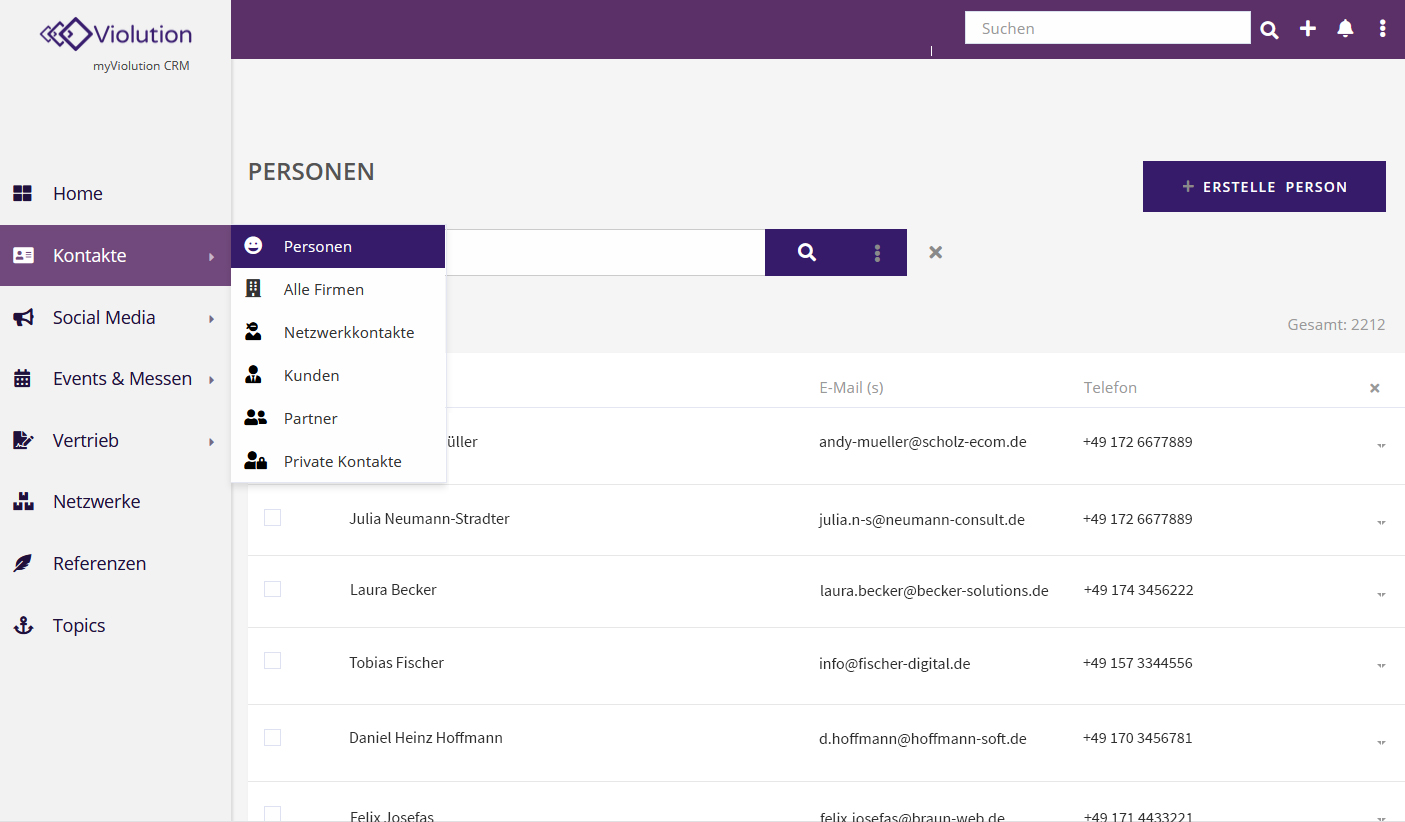Select Alle Firmen from Kontakte submenu
Image resolution: width=1405 pixels, height=822 pixels.
323,290
